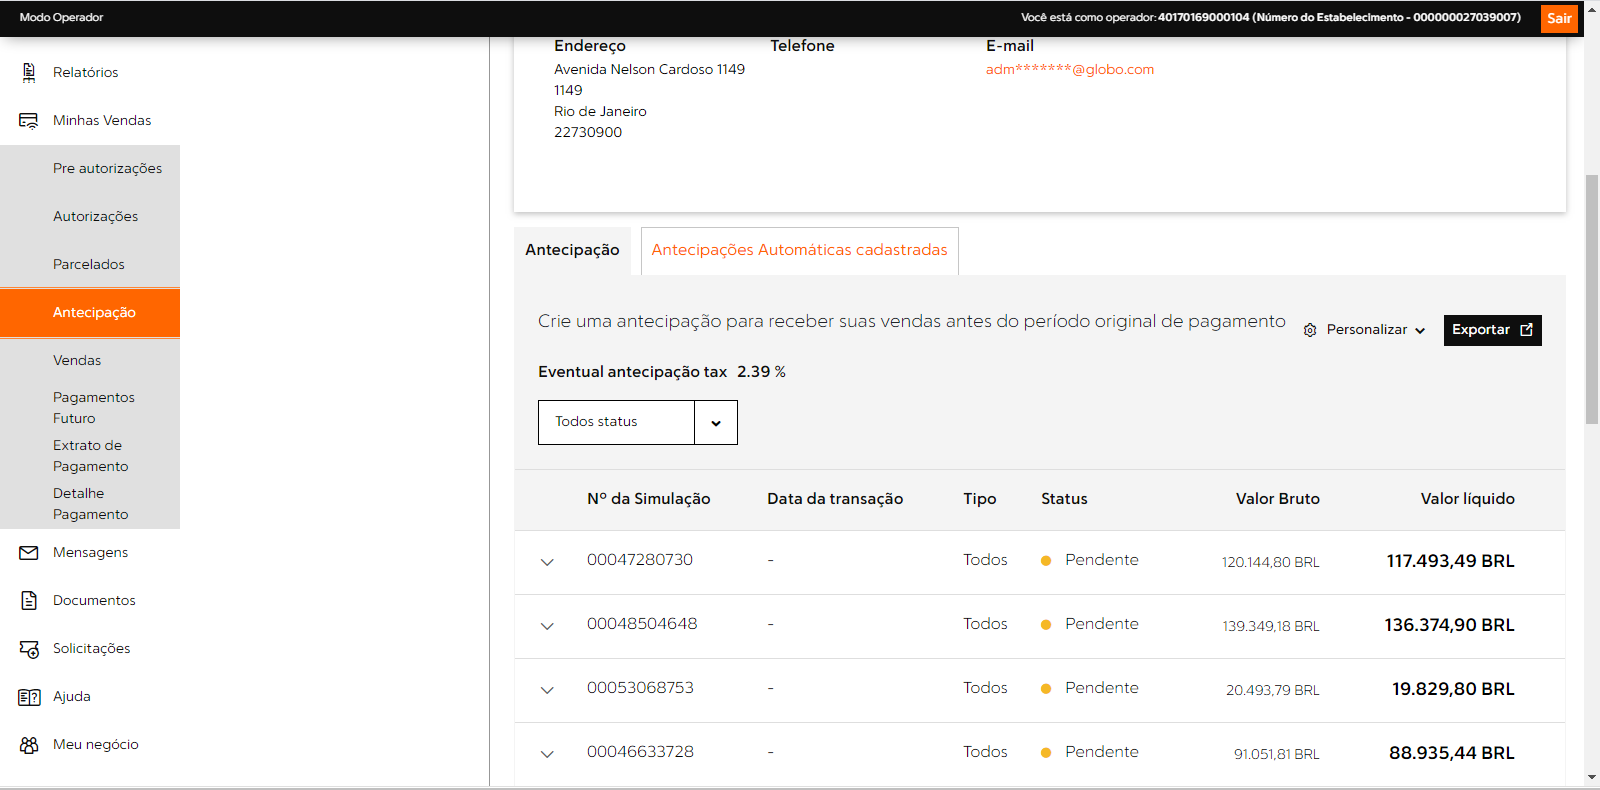Click the Data da transação column header

(x=835, y=499)
